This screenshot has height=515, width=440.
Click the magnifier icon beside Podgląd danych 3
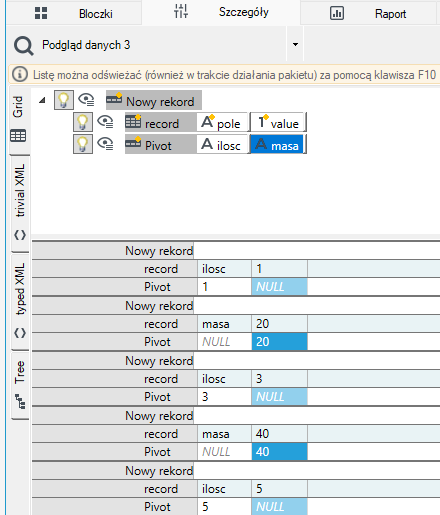tap(23, 45)
